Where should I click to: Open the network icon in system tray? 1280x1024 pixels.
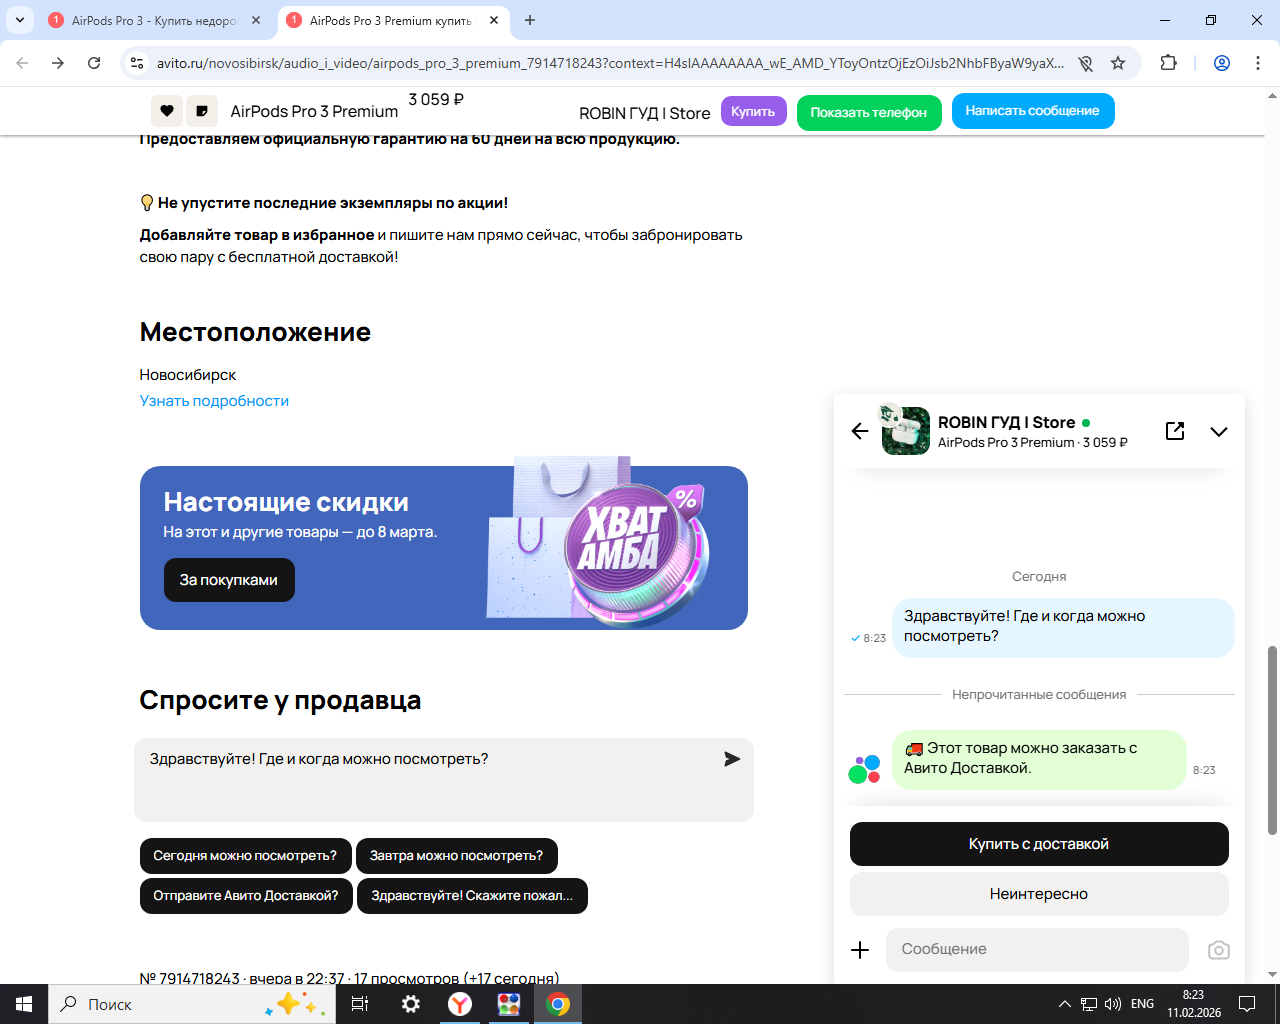pyautogui.click(x=1089, y=1004)
